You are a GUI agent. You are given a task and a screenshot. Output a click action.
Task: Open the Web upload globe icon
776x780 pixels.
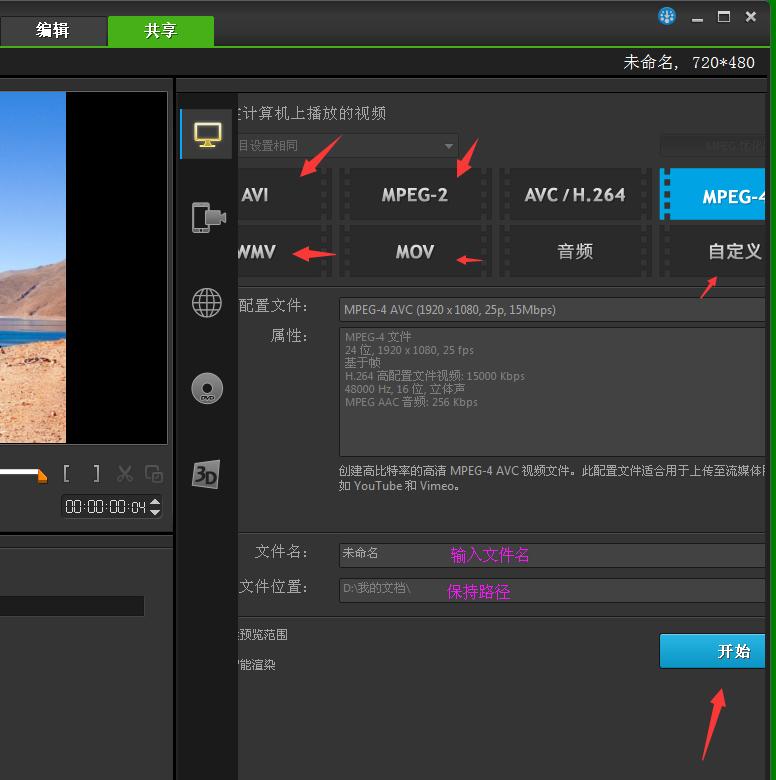tap(207, 302)
